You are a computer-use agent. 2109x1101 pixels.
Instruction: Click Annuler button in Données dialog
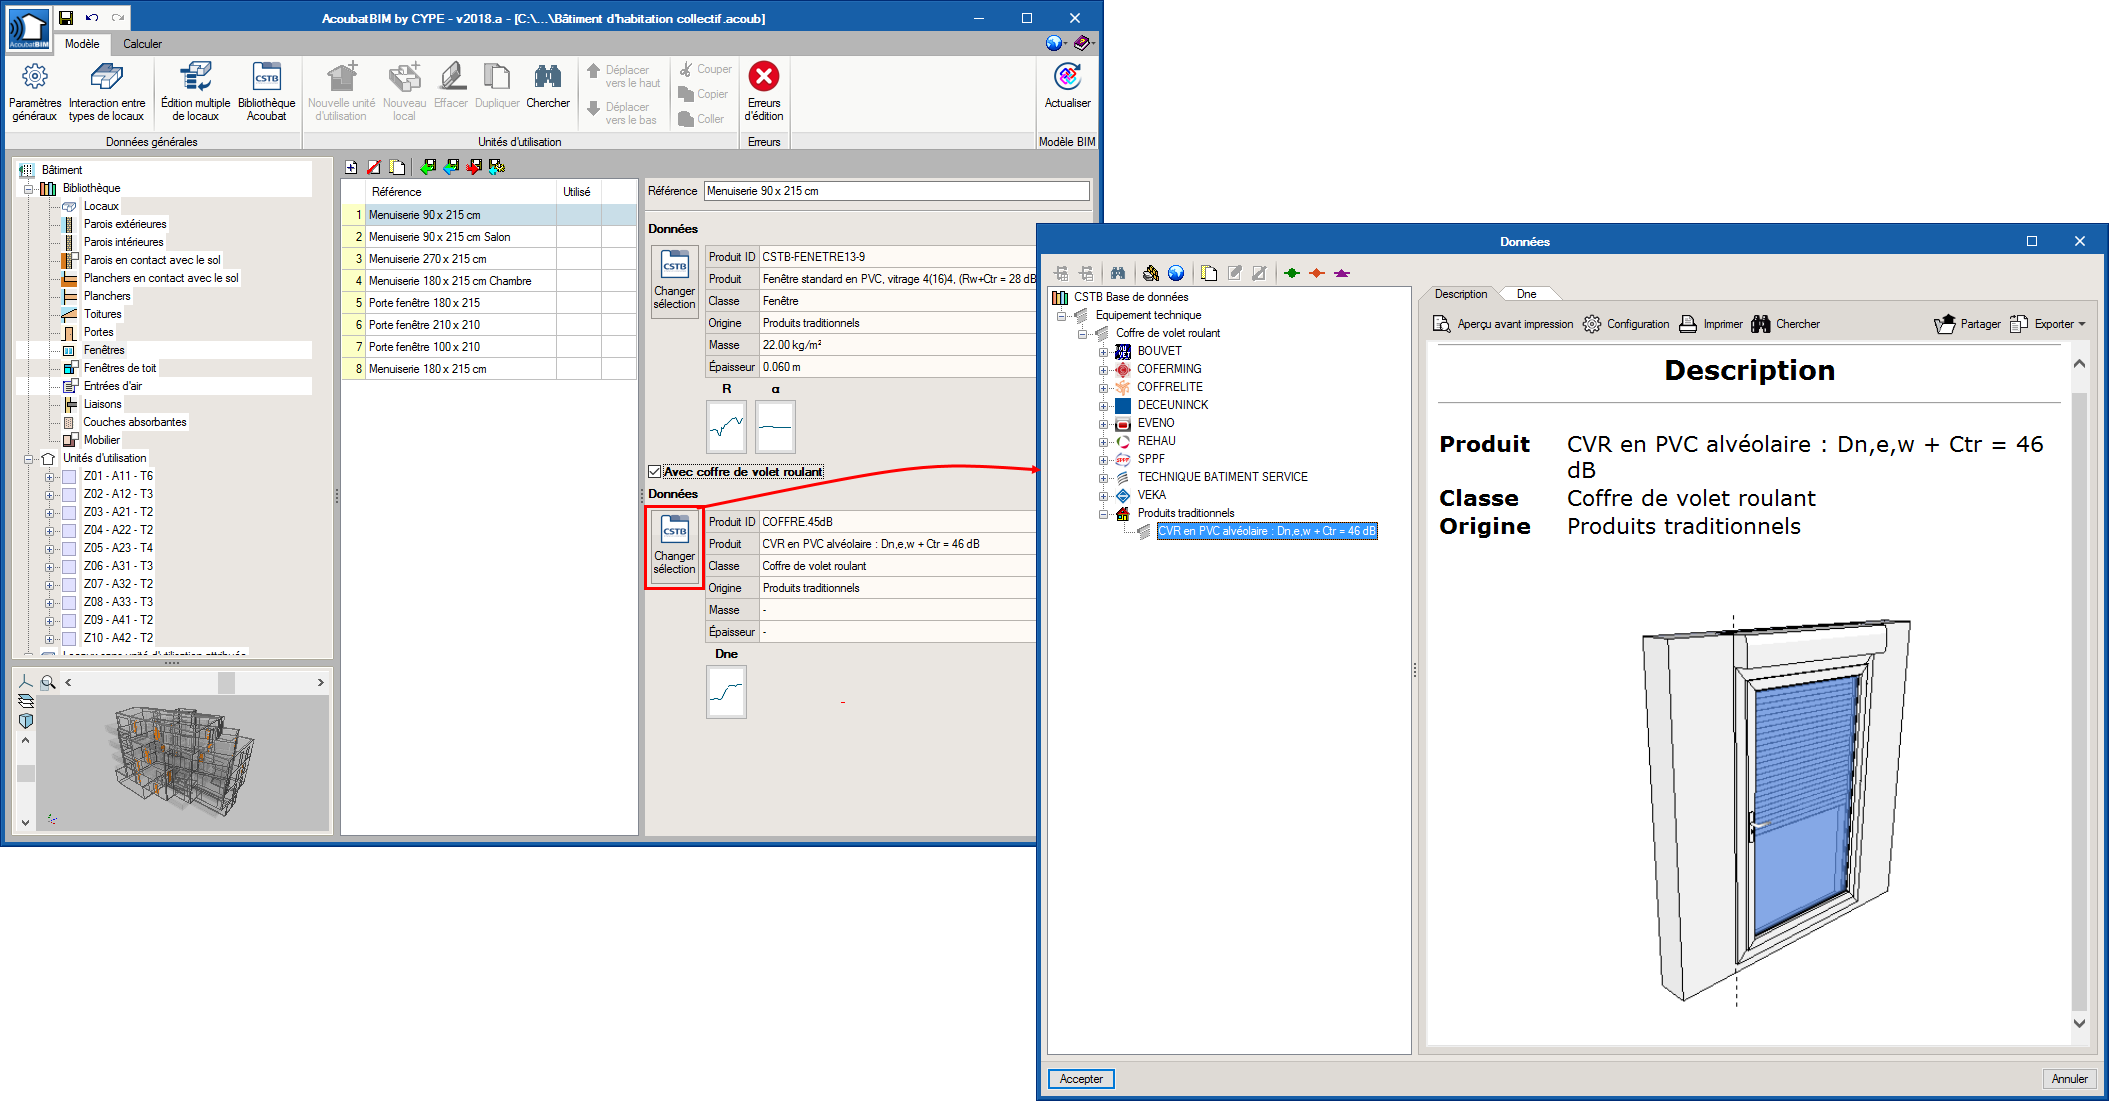coord(2069,1079)
